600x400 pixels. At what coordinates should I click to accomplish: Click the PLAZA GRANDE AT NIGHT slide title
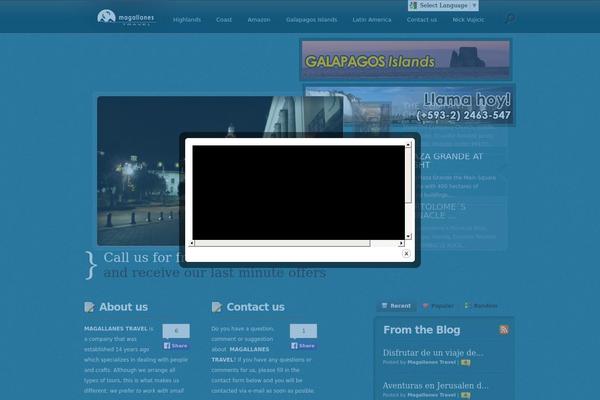click(x=450, y=160)
